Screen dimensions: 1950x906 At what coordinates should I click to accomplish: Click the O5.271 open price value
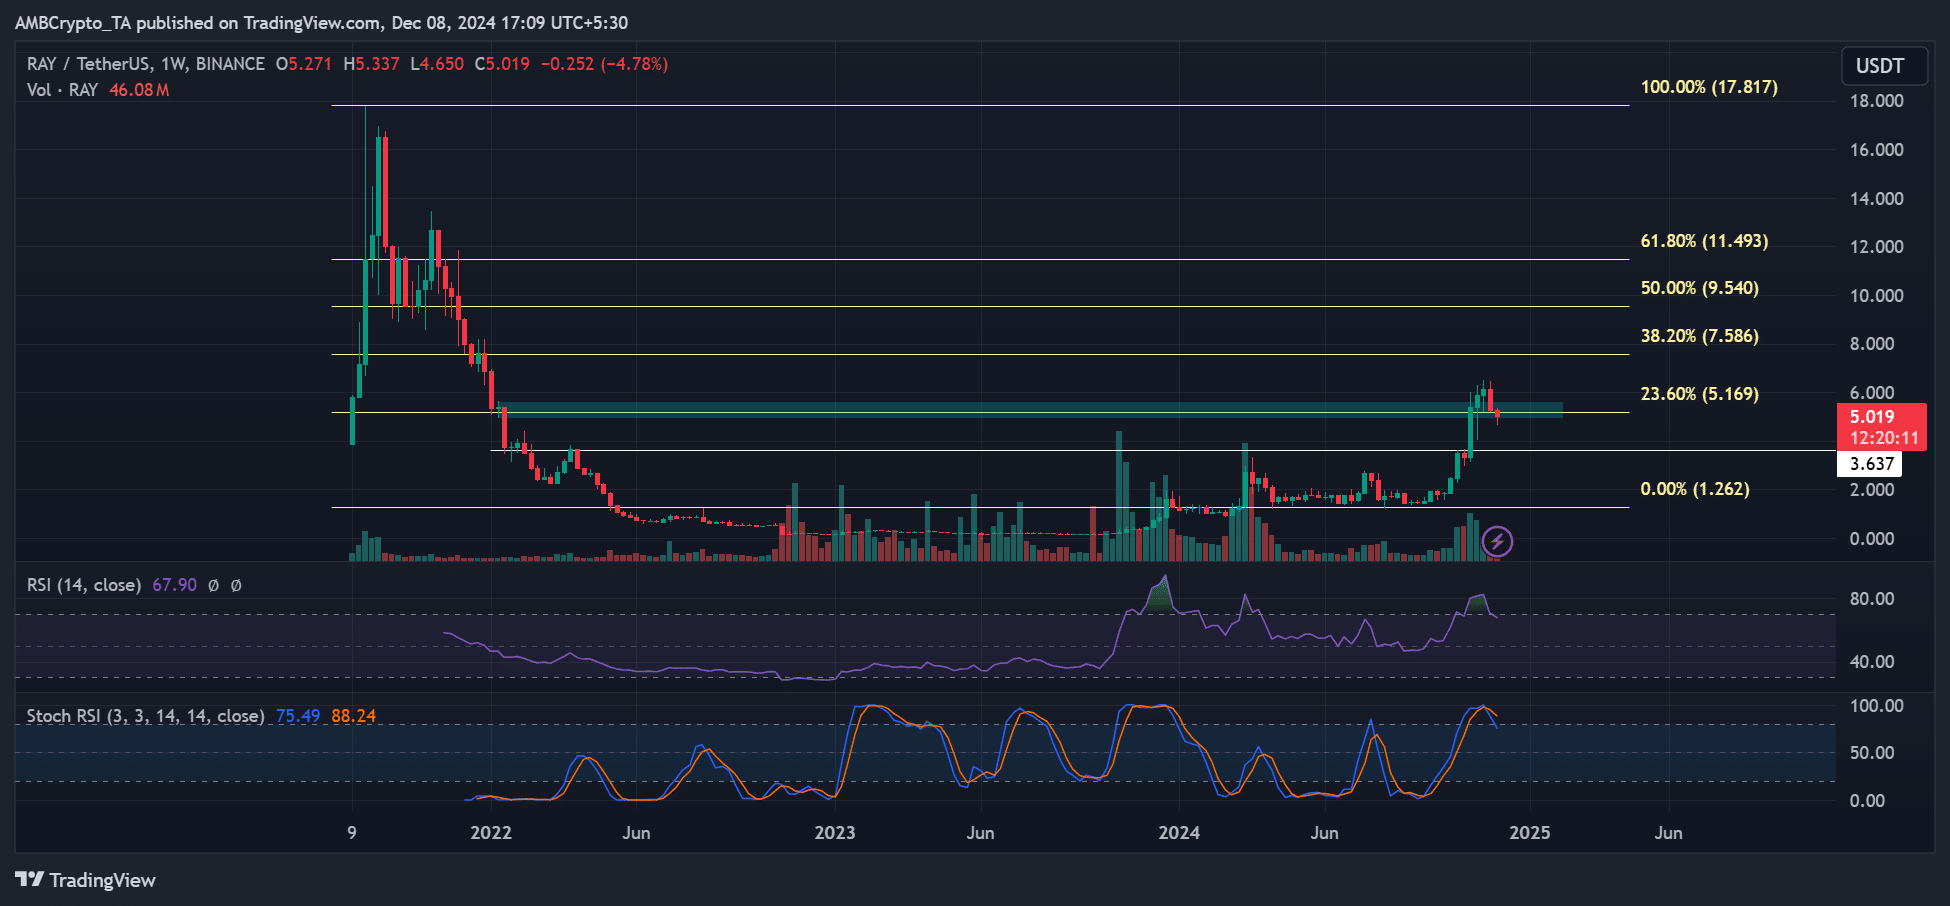coord(303,64)
